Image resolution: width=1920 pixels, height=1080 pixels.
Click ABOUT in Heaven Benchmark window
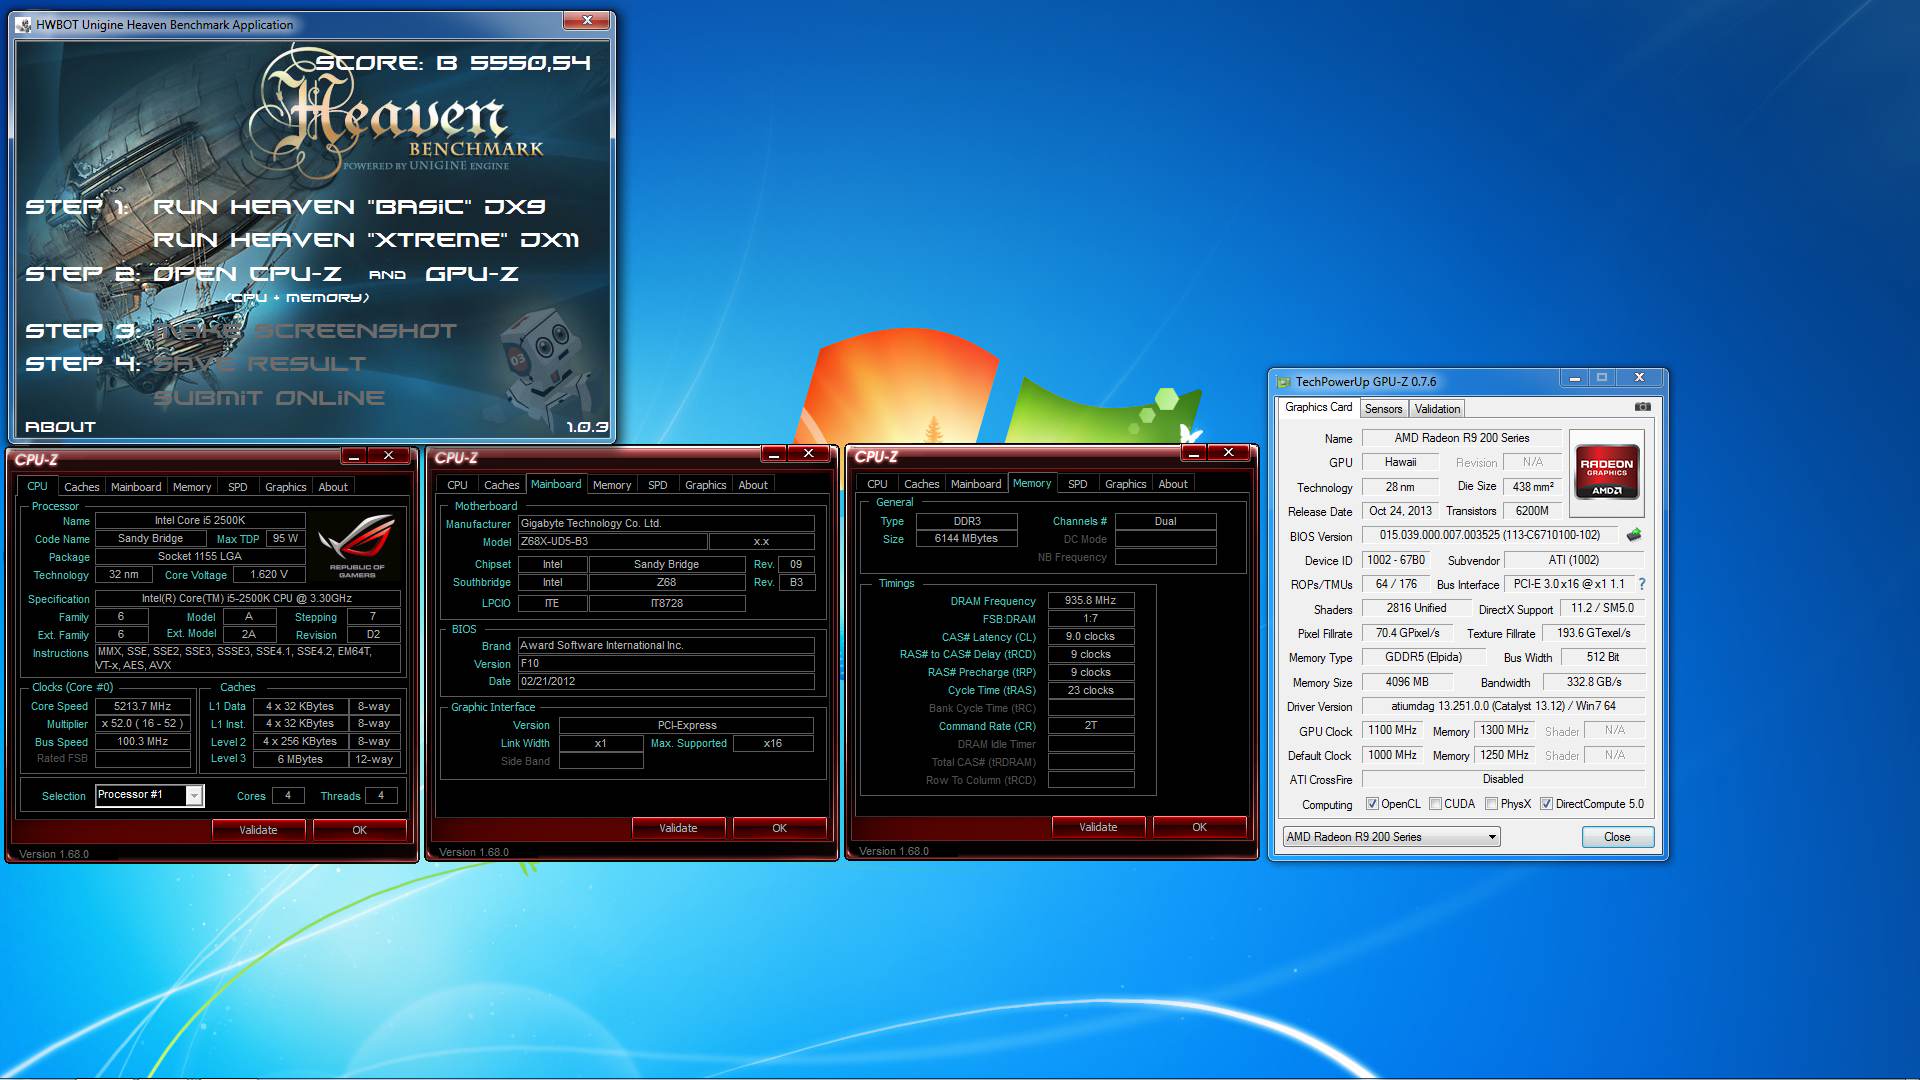click(x=60, y=427)
